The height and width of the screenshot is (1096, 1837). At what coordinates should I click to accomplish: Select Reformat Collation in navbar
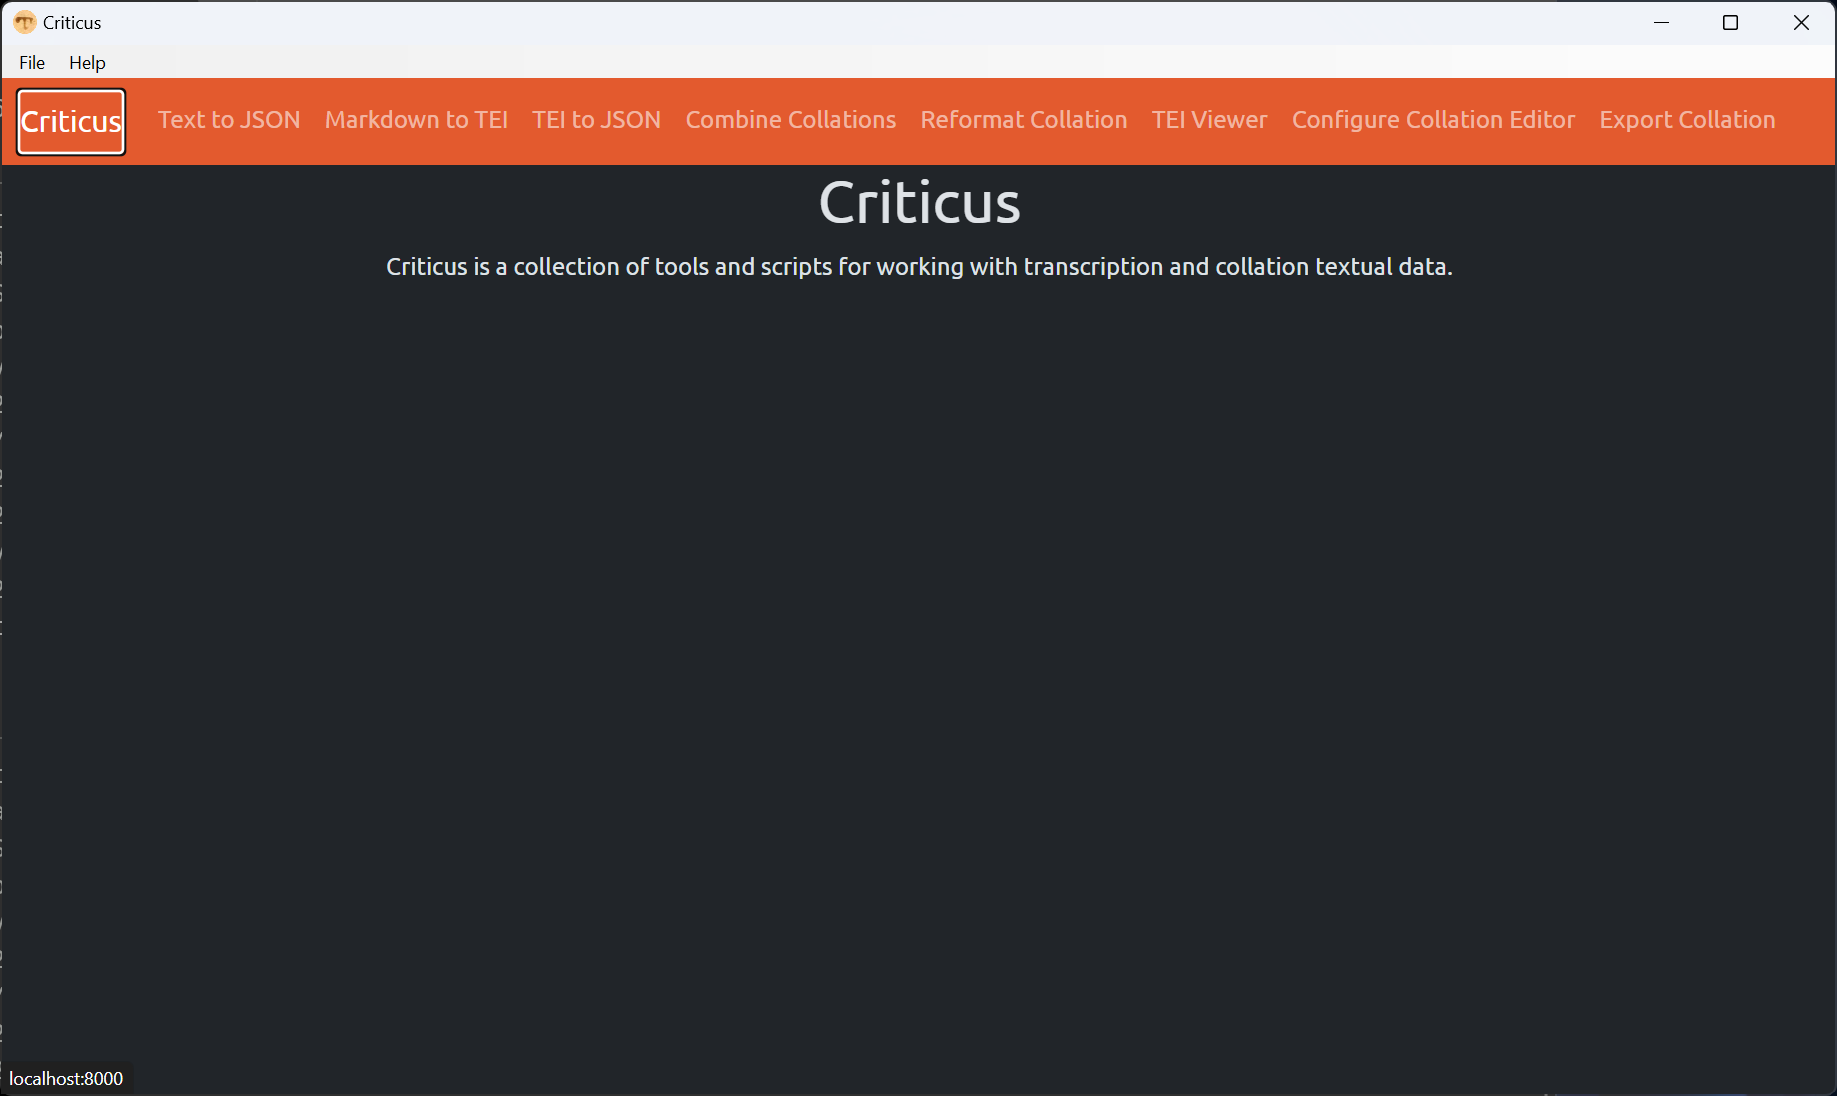tap(1024, 120)
